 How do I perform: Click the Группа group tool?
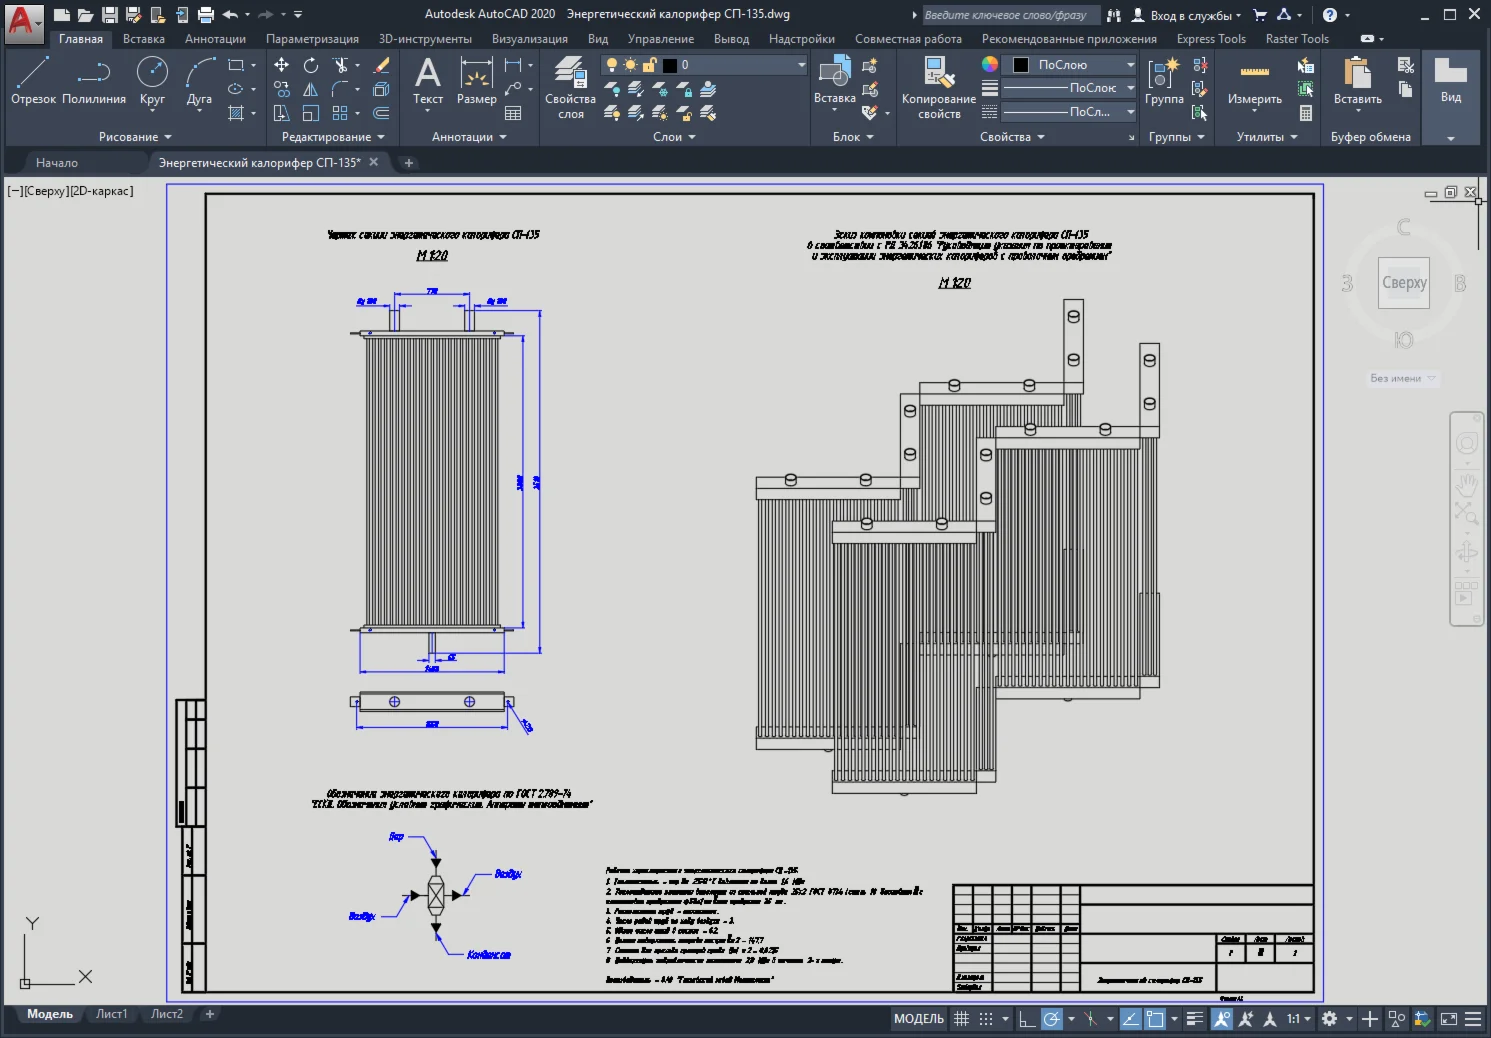click(1164, 81)
